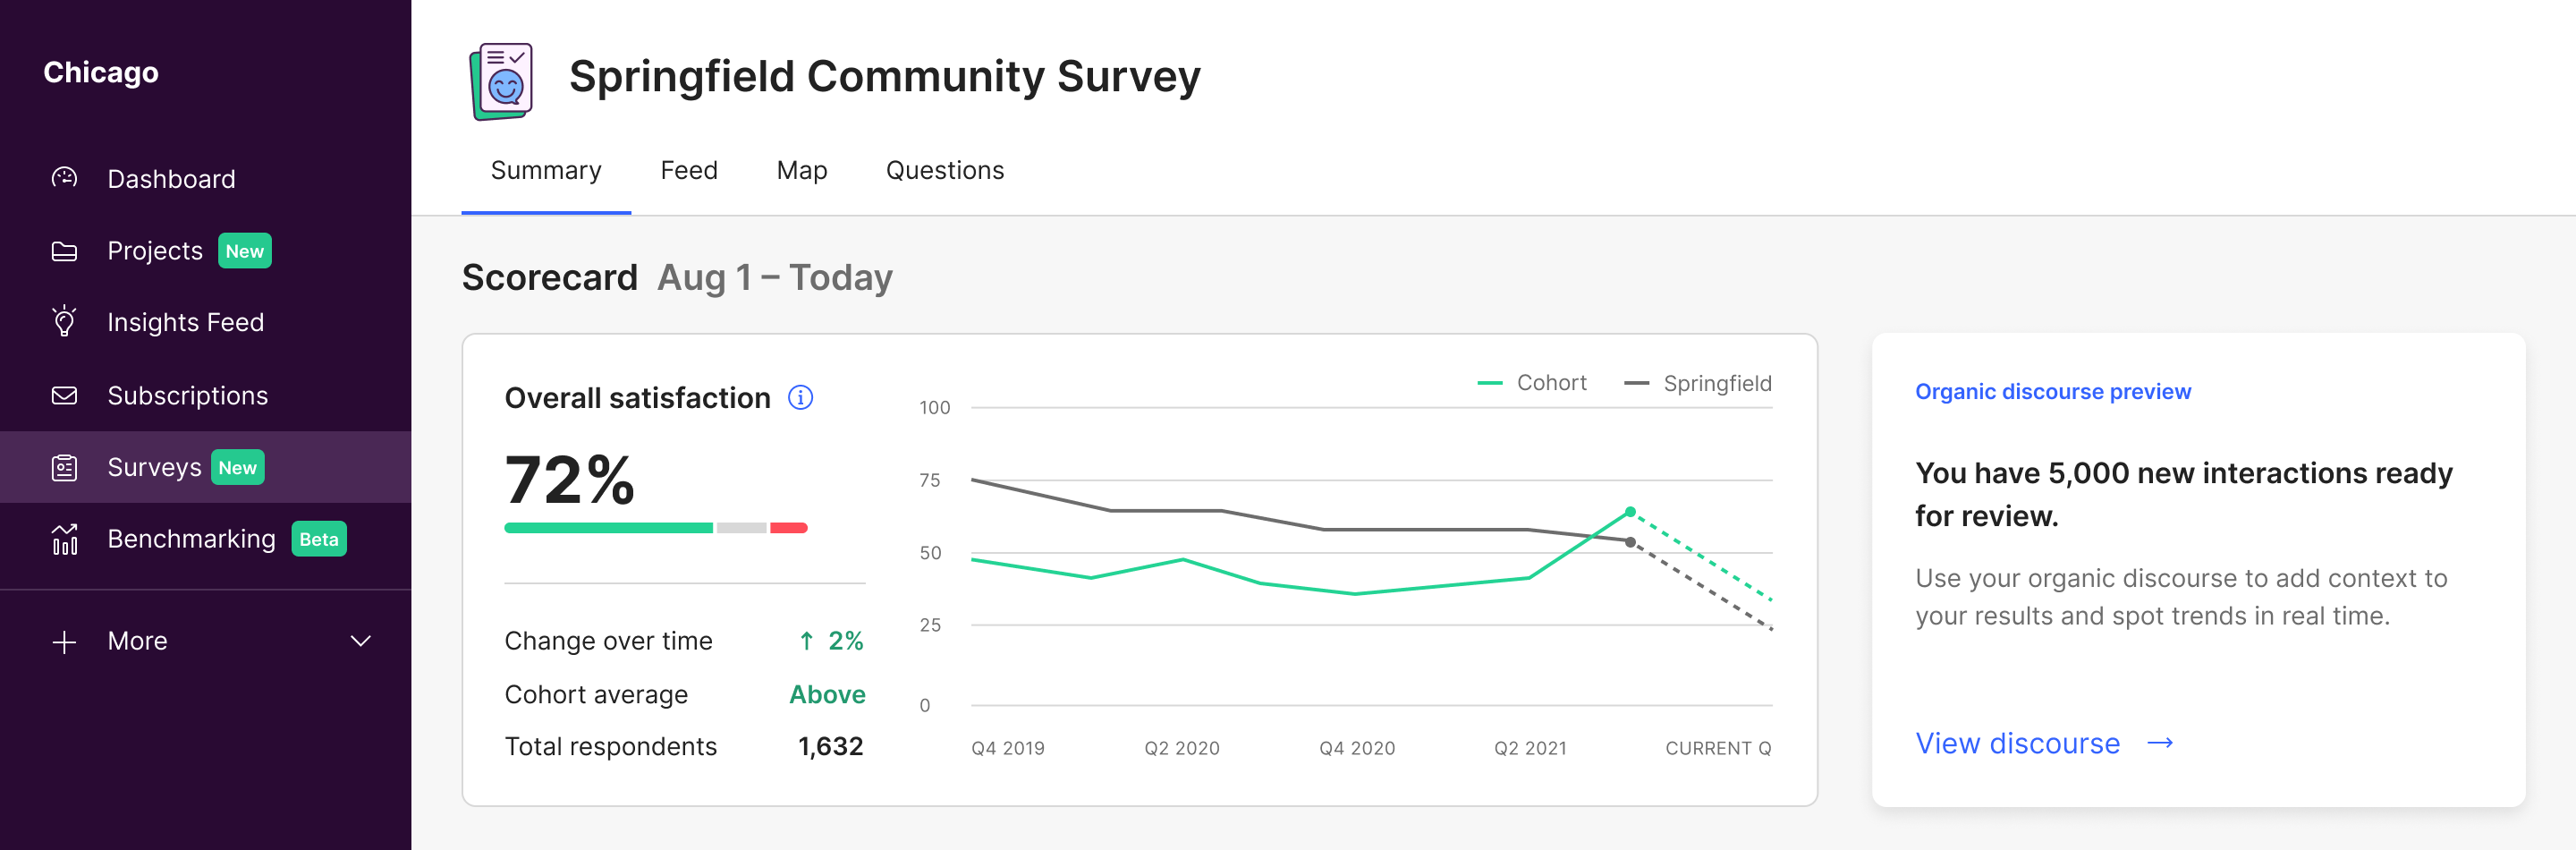Collapse the sidebar More section
2576x850 pixels.
point(362,641)
